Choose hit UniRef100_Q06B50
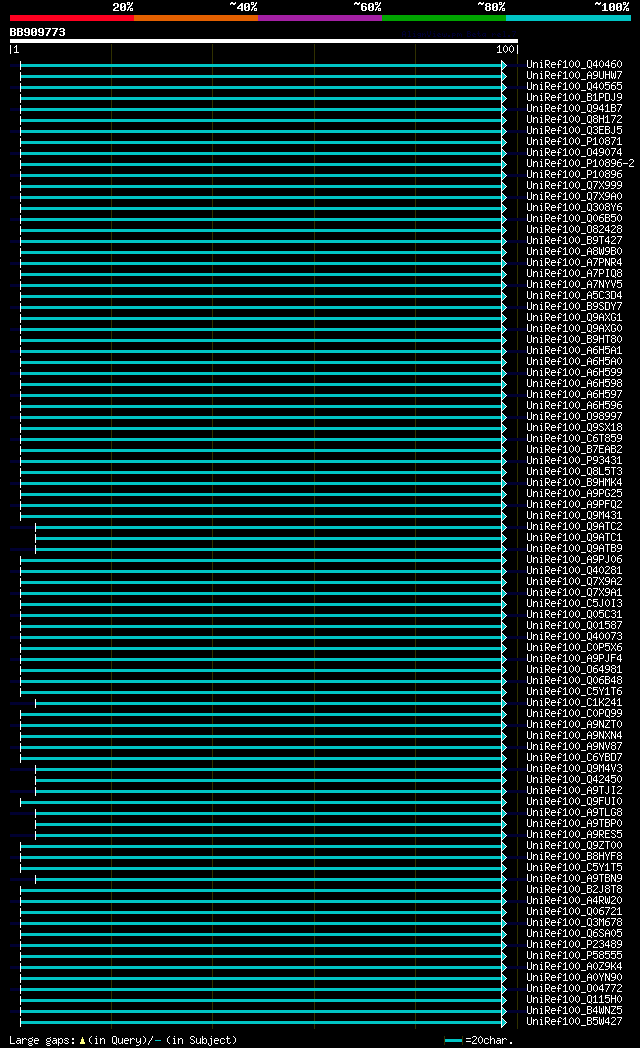The height and width of the screenshot is (1048, 640). [x=574, y=219]
